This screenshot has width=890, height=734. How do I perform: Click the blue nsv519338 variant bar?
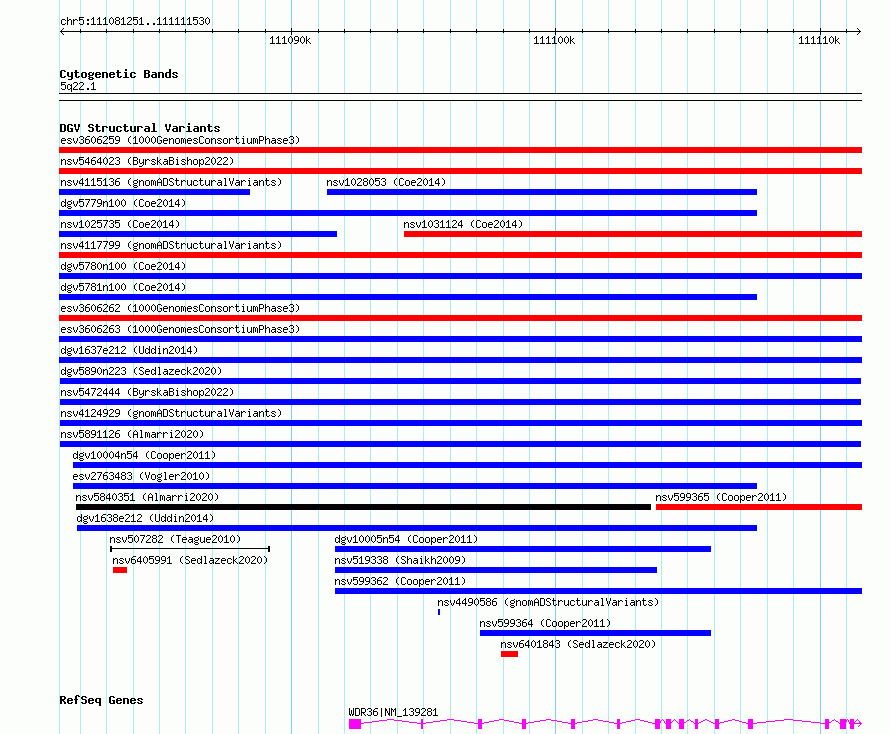(x=496, y=570)
